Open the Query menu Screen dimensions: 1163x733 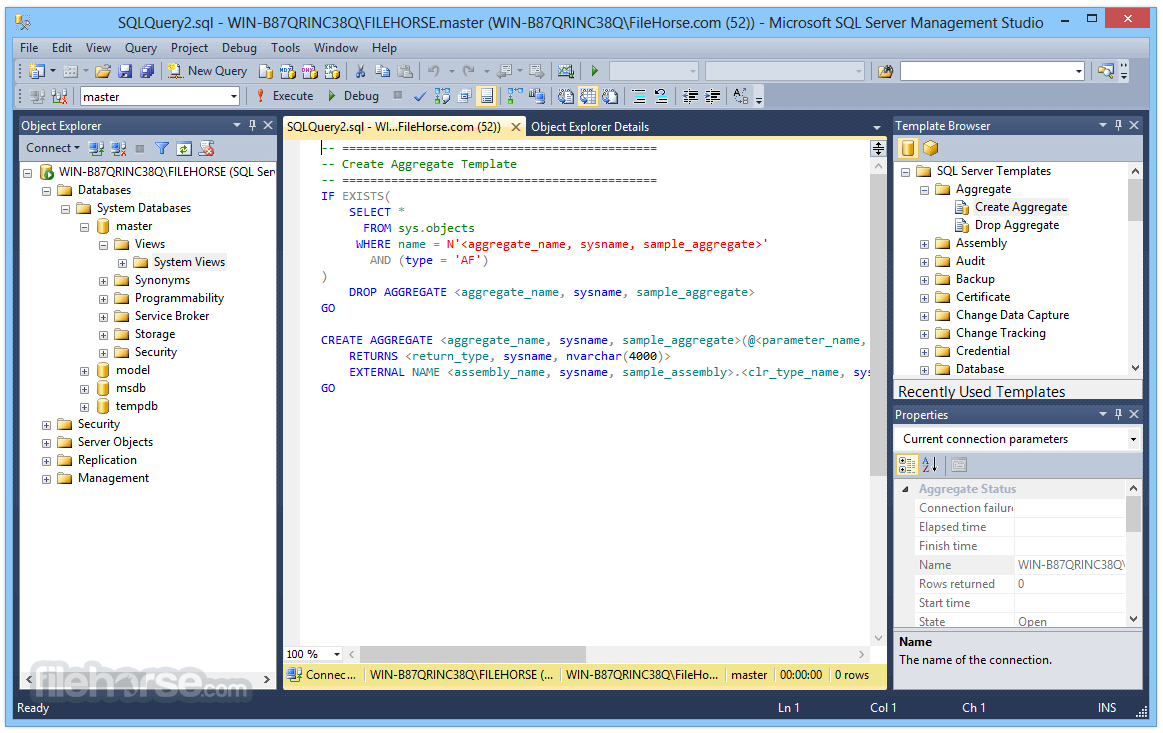point(141,47)
